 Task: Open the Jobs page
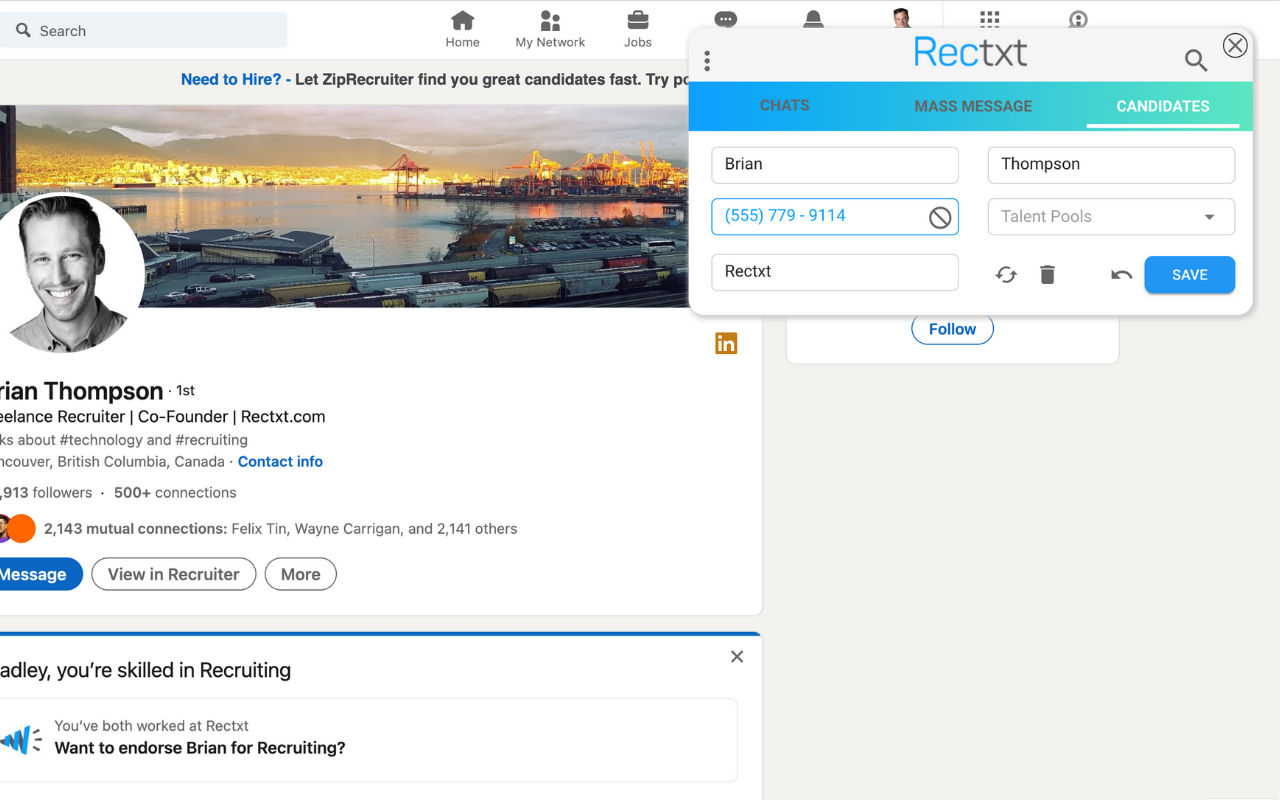click(638, 29)
